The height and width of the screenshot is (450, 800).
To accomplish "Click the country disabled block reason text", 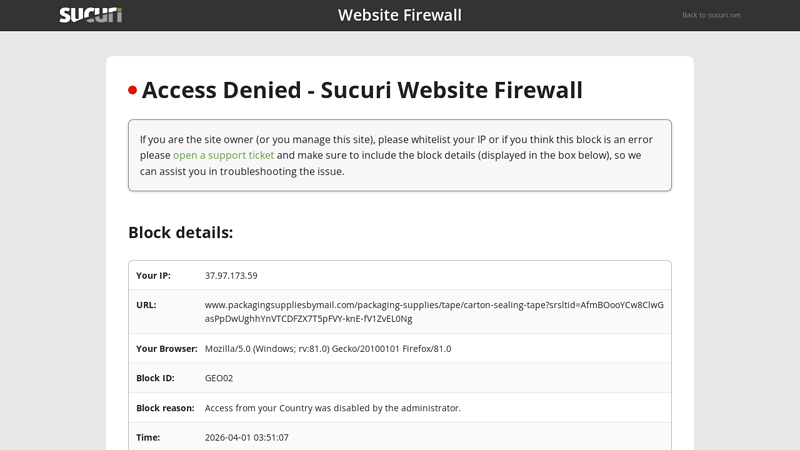I will (332, 408).
